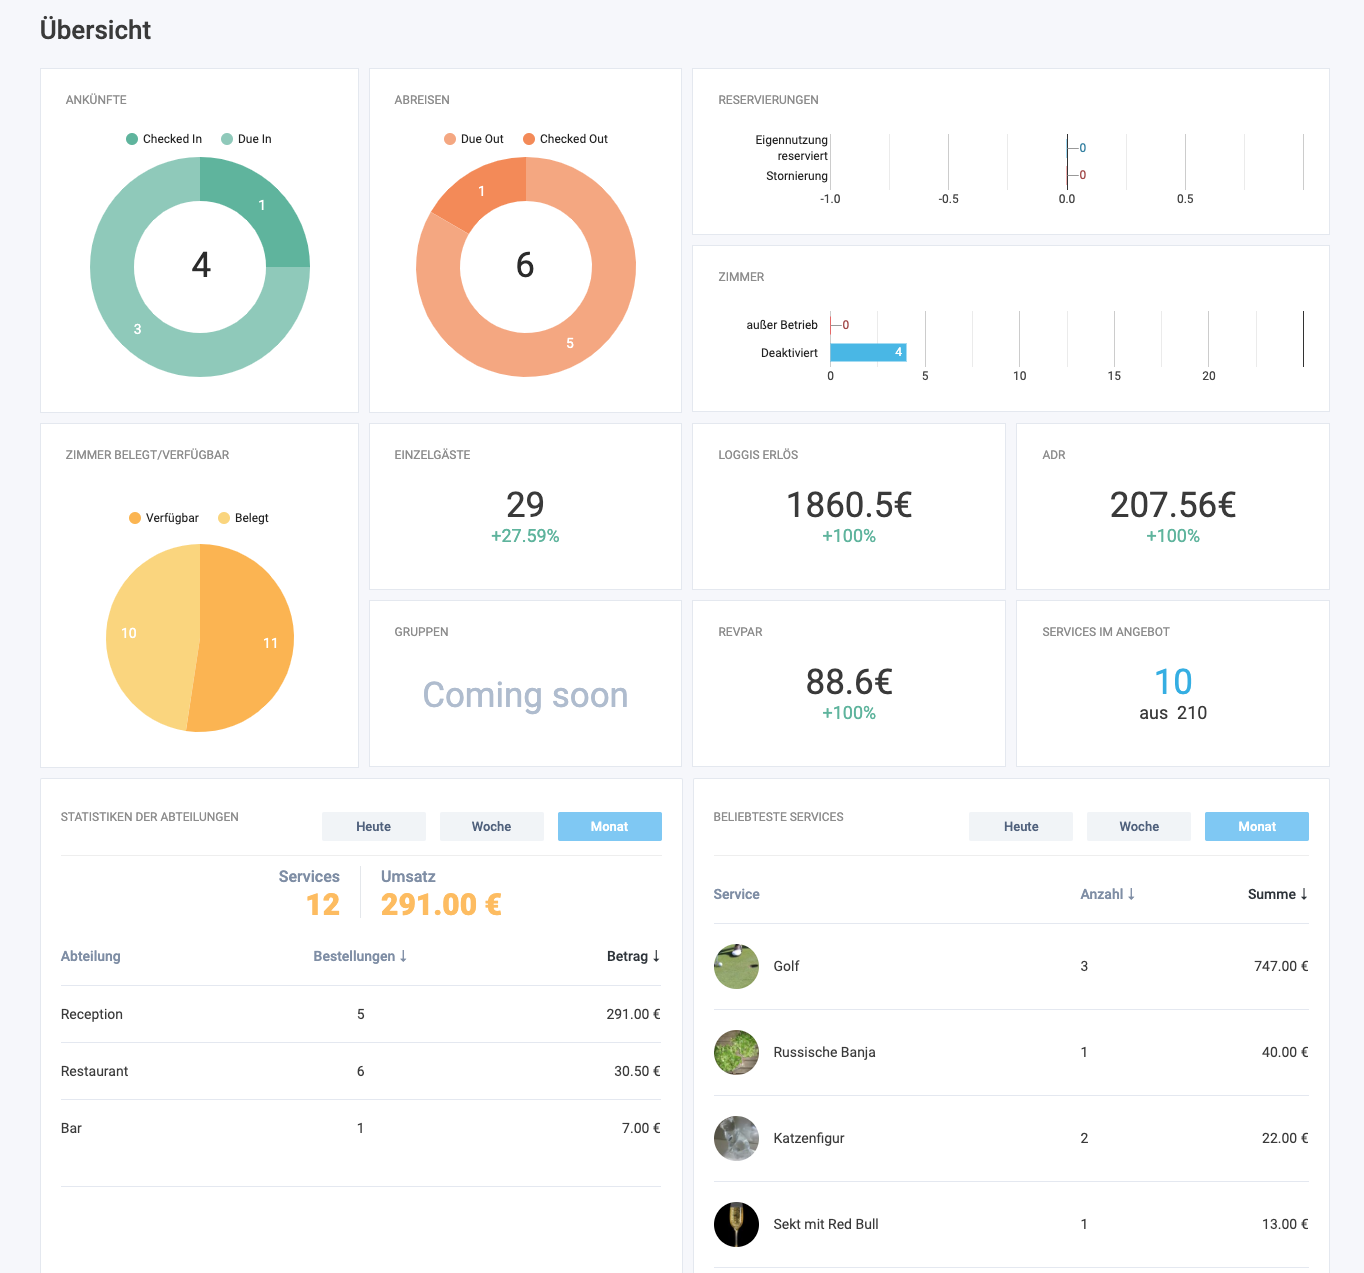Sort services by Anzahl column
1364x1273 pixels.
click(x=1108, y=894)
